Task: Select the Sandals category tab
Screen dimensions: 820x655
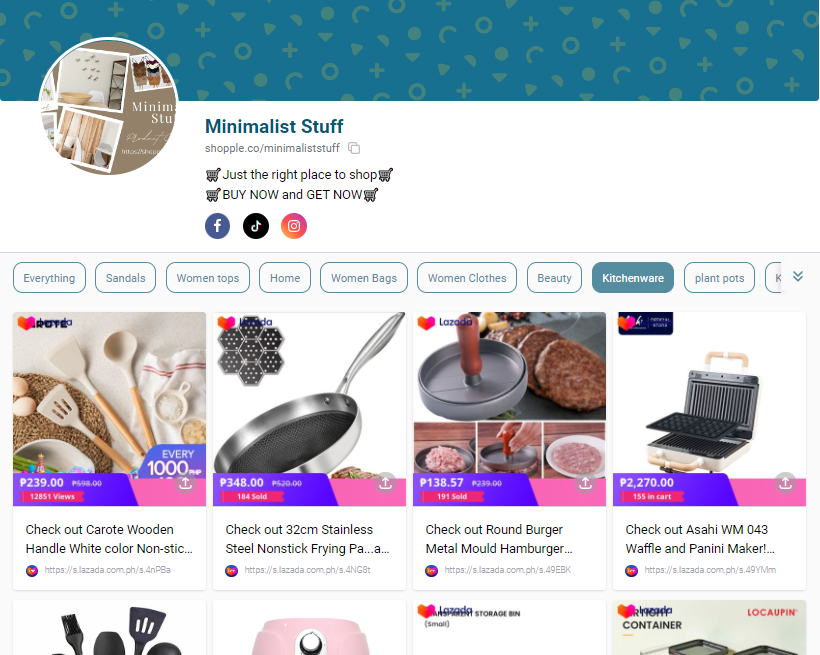Action: pyautogui.click(x=126, y=278)
